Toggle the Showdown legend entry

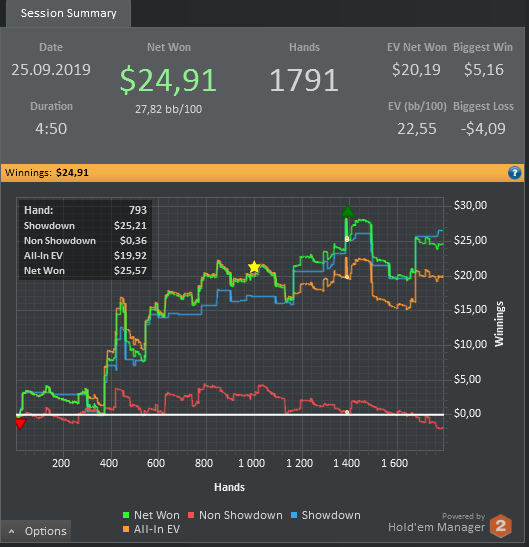pos(326,515)
